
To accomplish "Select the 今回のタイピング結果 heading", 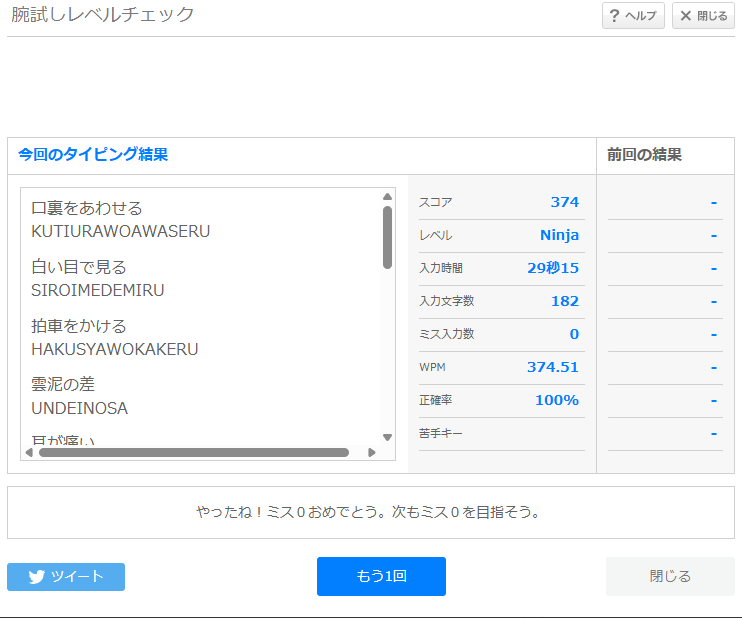I will (93, 155).
